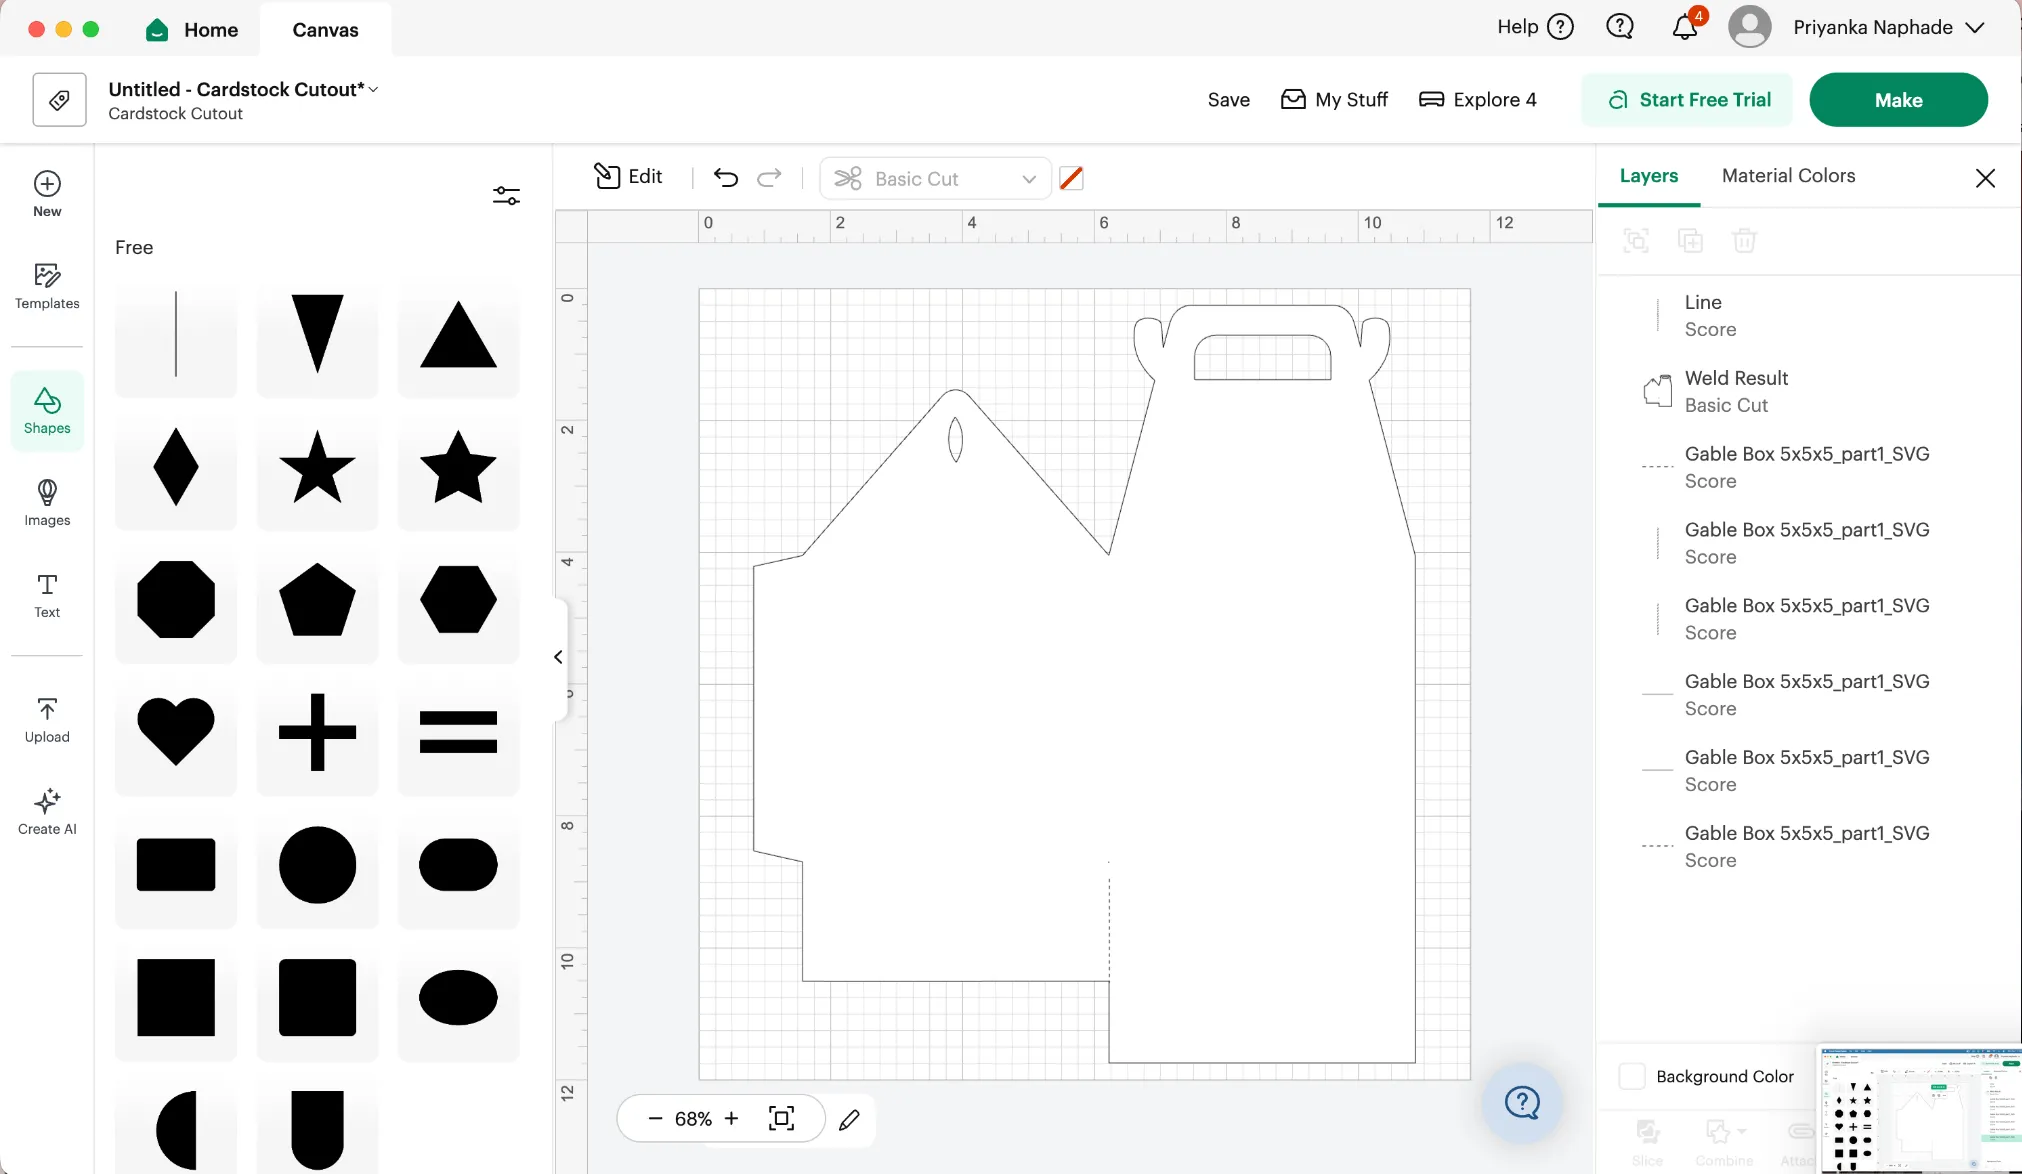Add the pentagon shape to canvas
Image resolution: width=2022 pixels, height=1174 pixels.
click(x=317, y=600)
